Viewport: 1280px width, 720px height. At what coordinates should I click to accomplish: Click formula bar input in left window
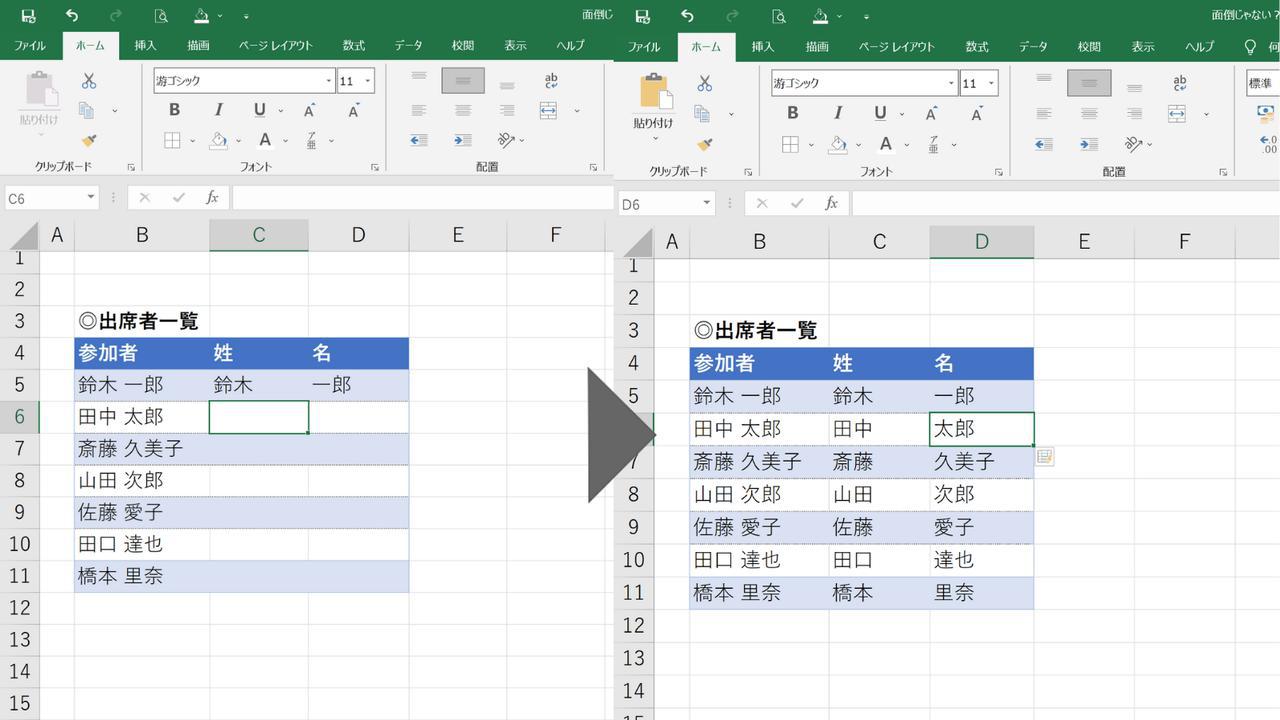pos(423,198)
